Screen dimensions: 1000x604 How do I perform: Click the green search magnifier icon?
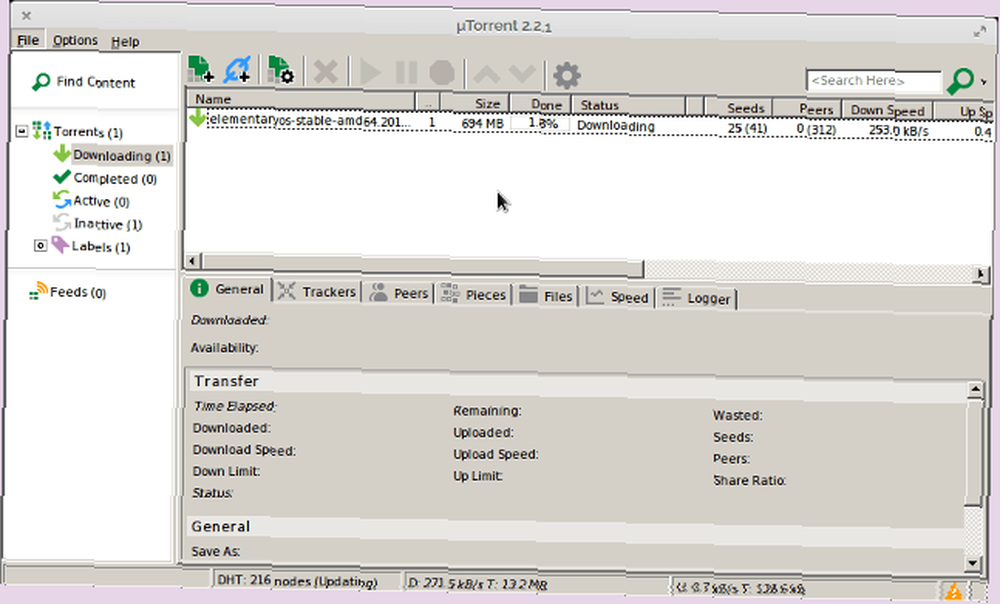point(960,81)
